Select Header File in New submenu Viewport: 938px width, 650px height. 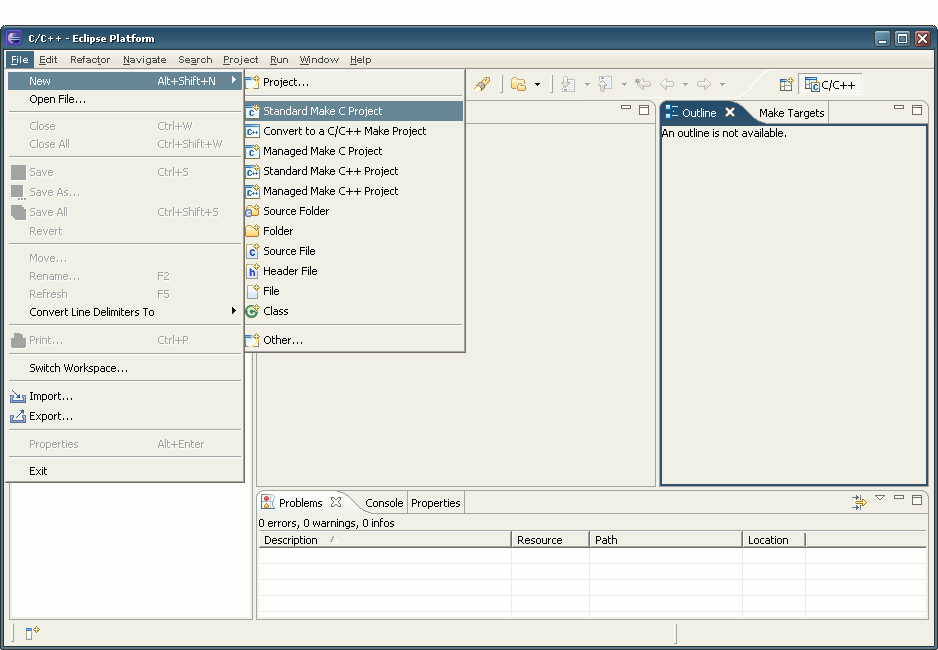[x=354, y=271]
